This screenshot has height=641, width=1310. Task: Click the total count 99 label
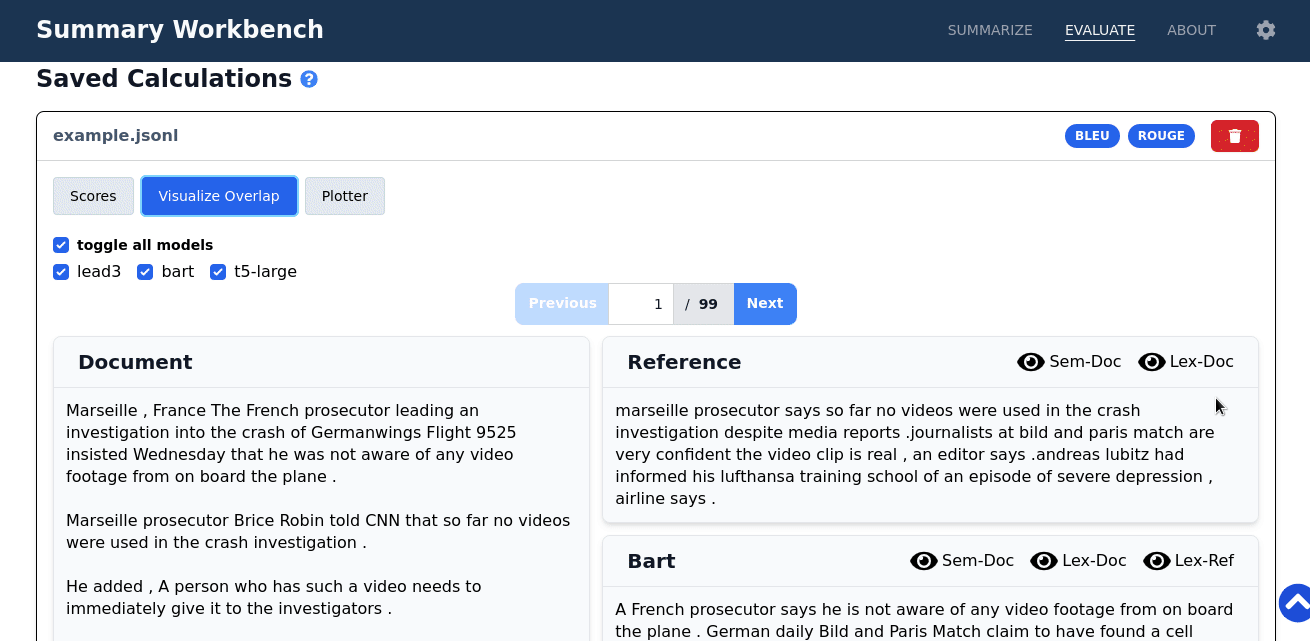point(708,304)
